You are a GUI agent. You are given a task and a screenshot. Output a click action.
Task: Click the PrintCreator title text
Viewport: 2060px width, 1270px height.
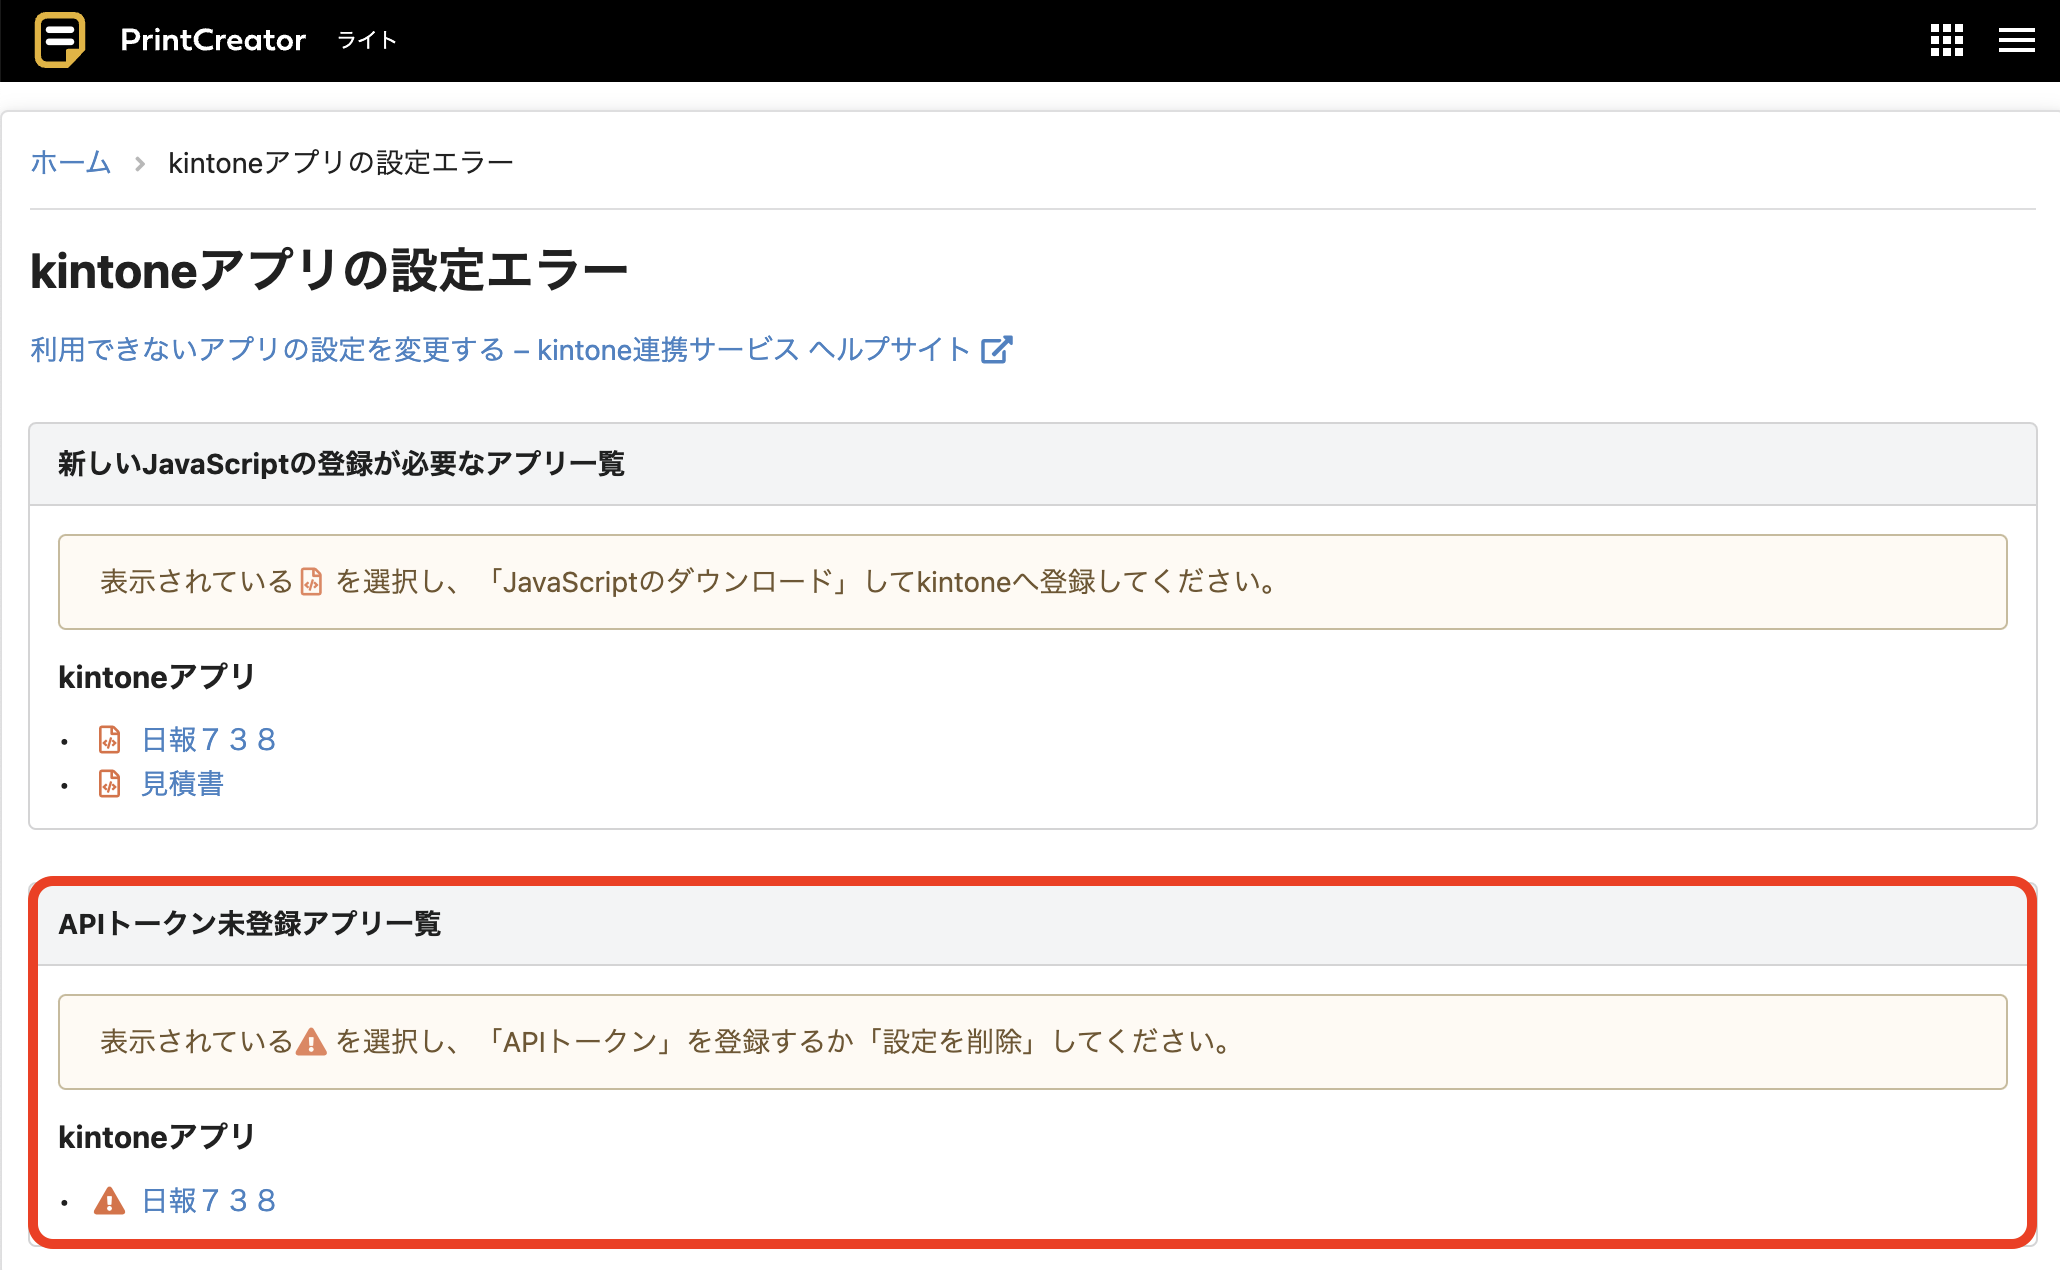coord(213,40)
